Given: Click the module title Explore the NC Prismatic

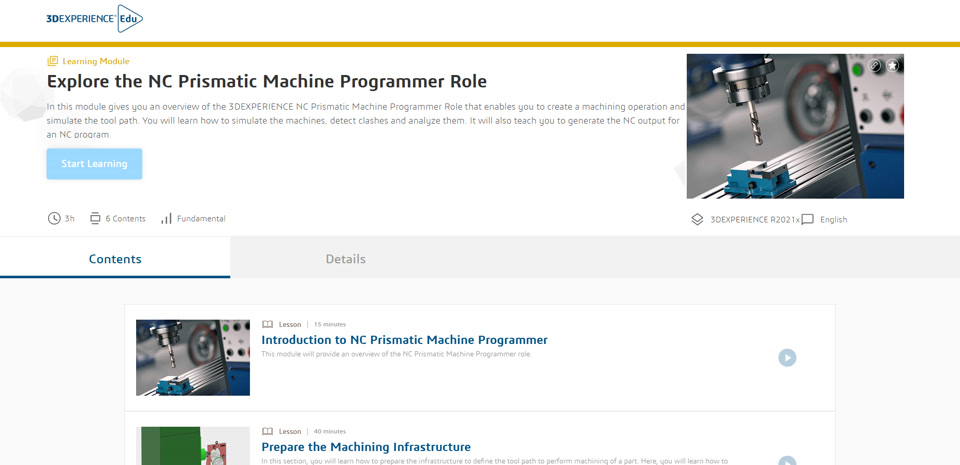Looking at the screenshot, I should point(267,81).
